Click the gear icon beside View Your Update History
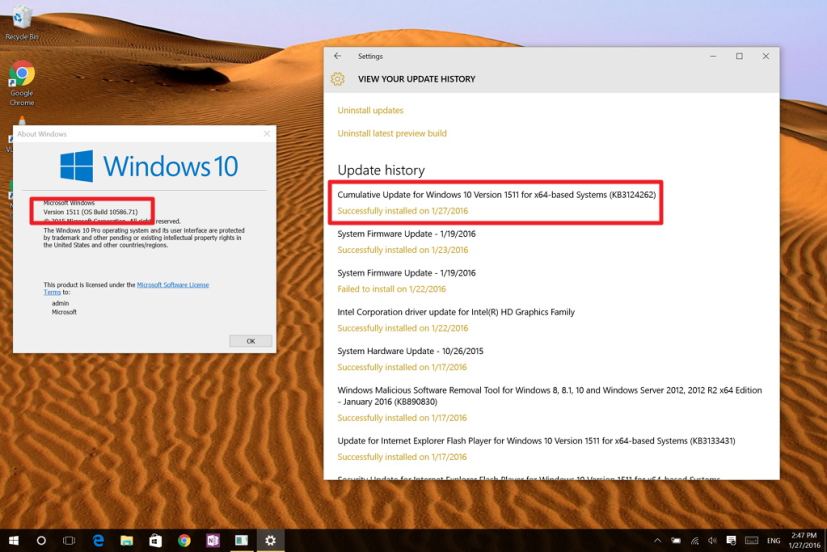827x552 pixels. [338, 79]
